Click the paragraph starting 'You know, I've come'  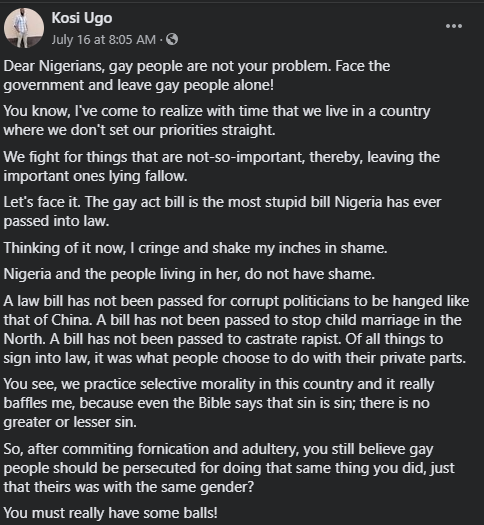click(x=217, y=121)
